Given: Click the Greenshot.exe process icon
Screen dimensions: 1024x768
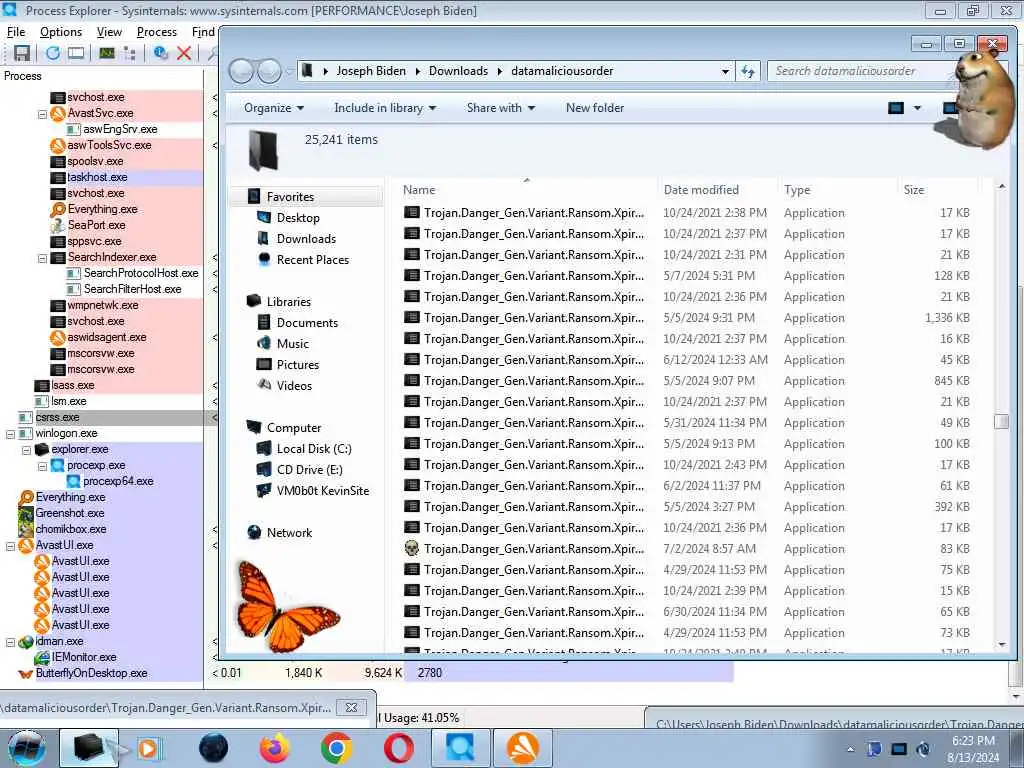Looking at the screenshot, I should (25, 513).
